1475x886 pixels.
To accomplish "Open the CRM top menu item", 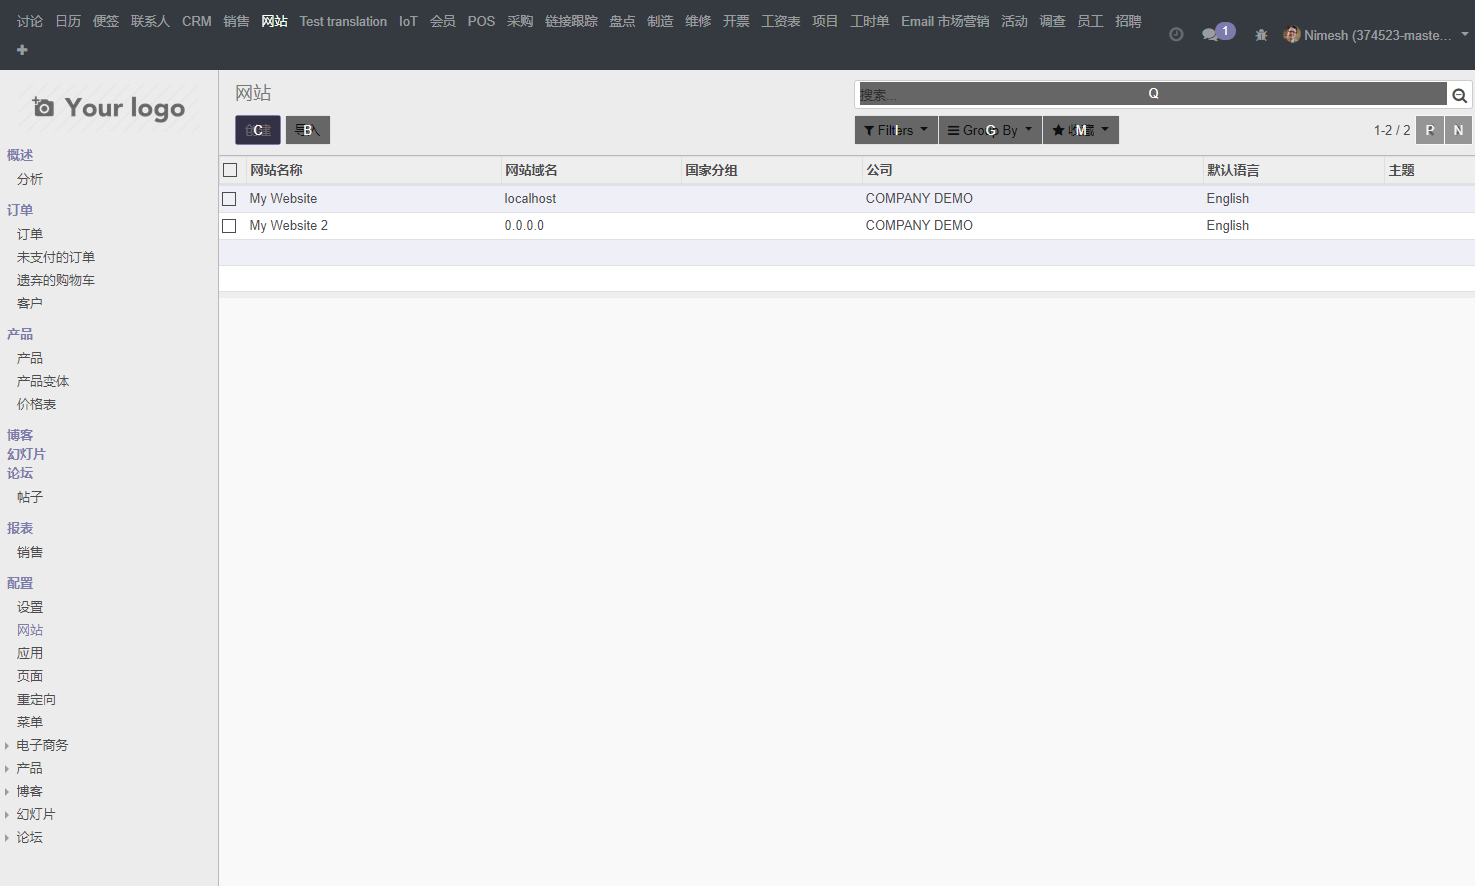I will point(196,21).
